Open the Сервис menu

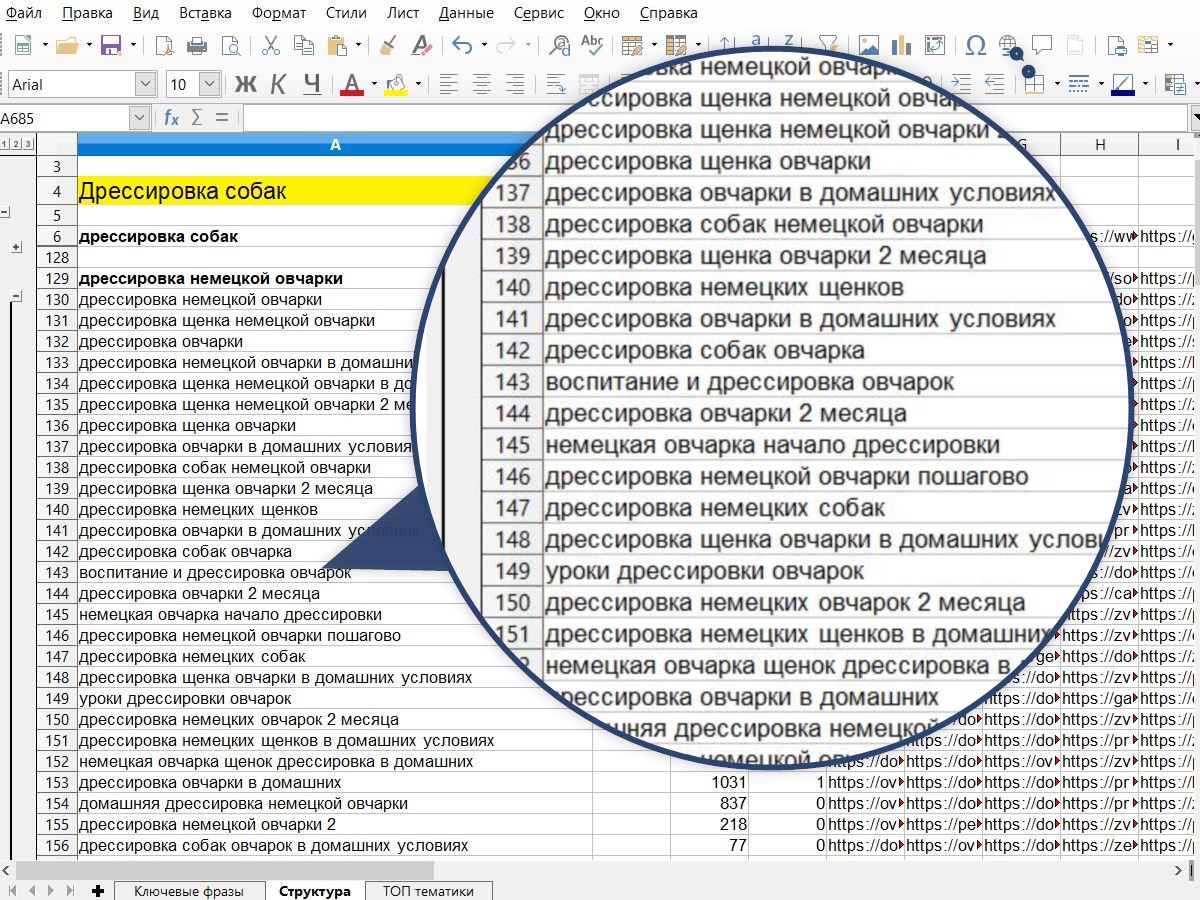coord(539,14)
